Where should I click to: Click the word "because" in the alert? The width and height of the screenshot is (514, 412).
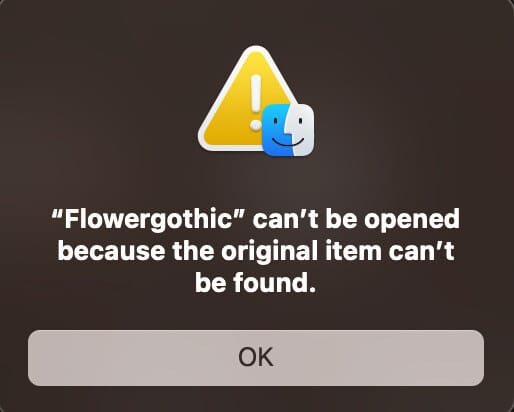point(111,251)
